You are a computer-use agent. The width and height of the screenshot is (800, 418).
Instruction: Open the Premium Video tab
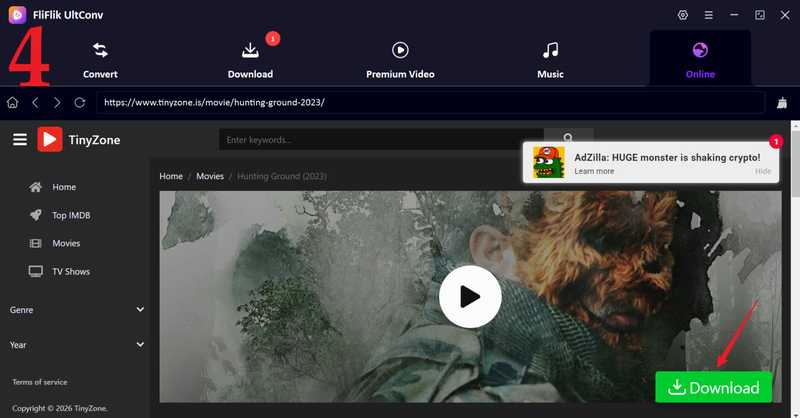point(400,60)
